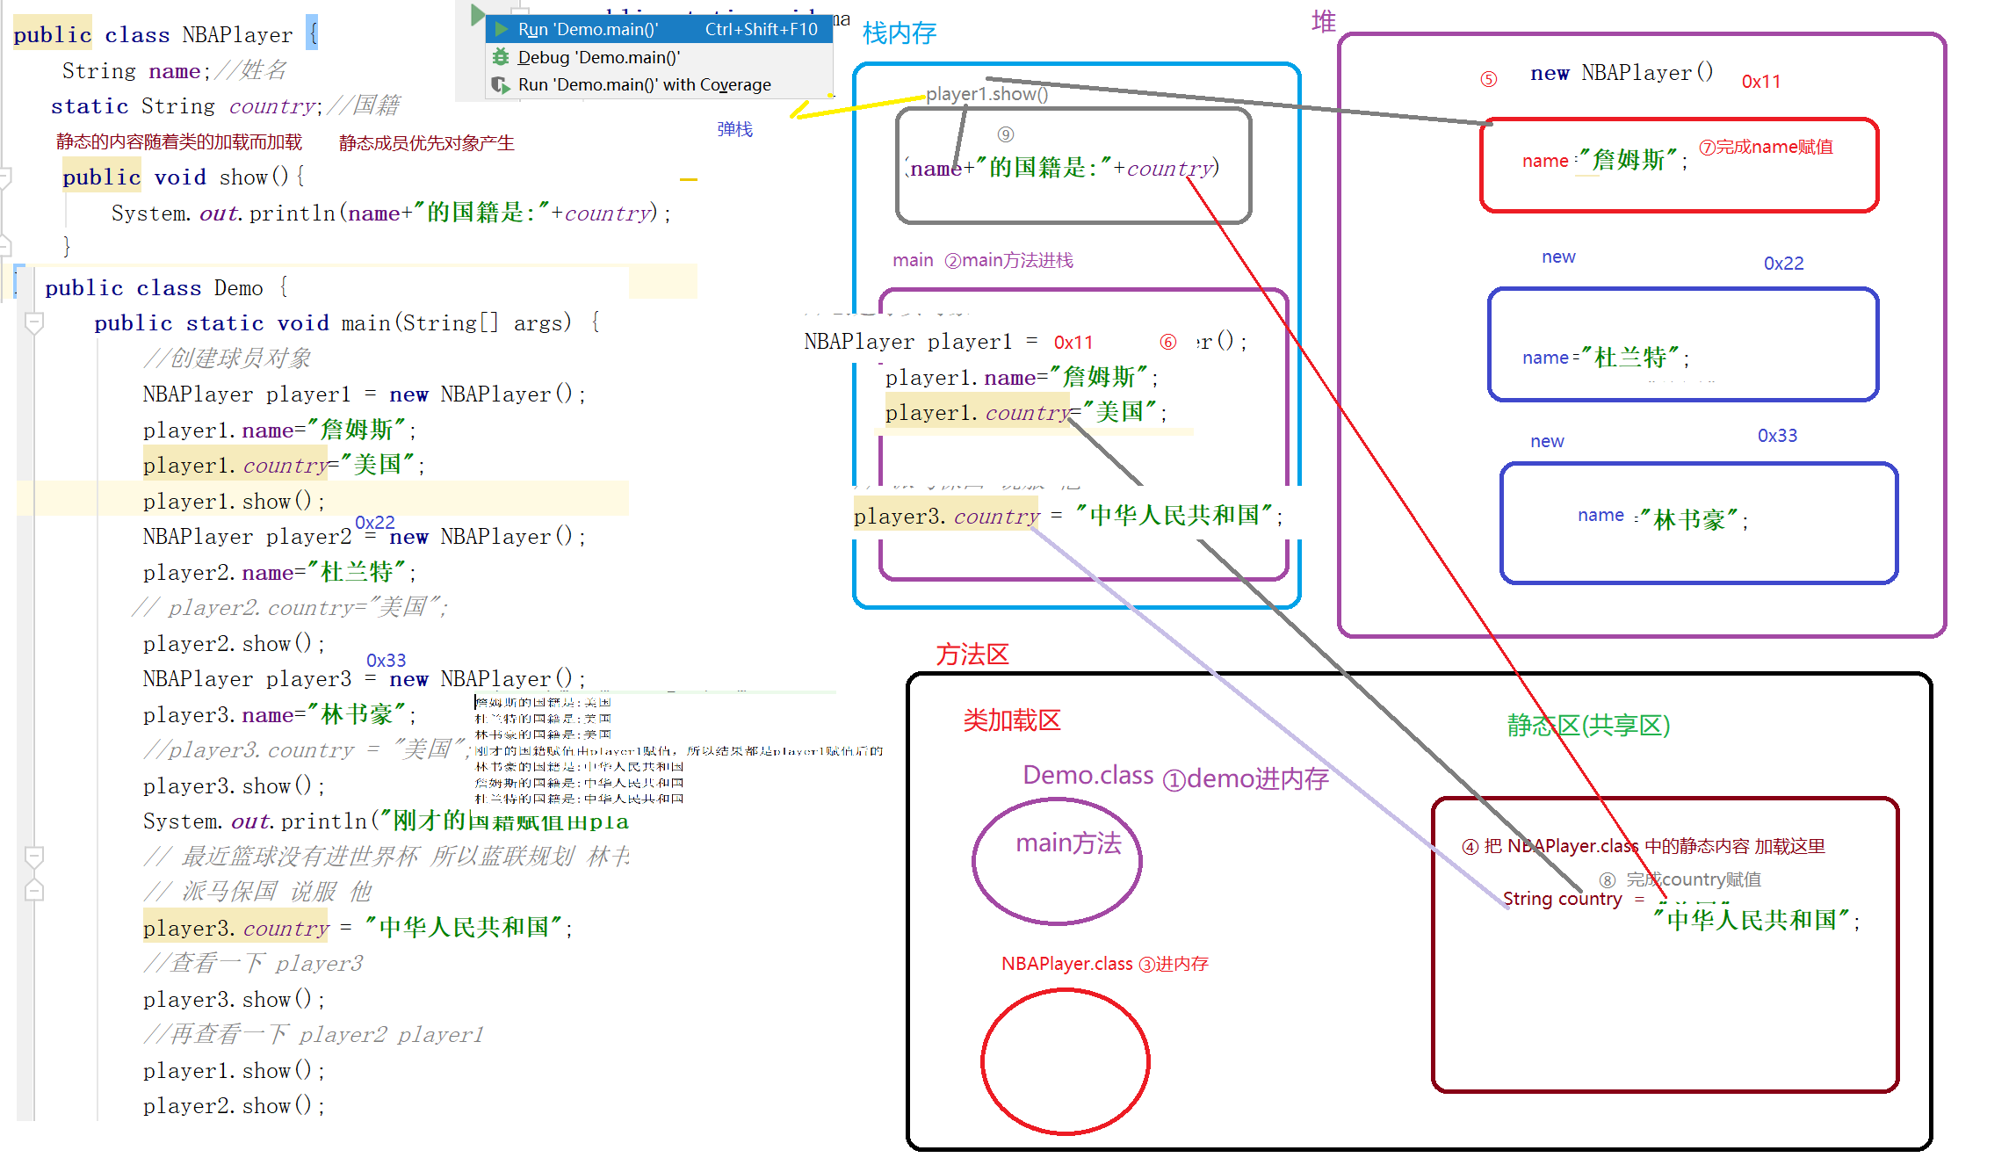Click the 'Demo.class' label in method area
The width and height of the screenshot is (2016, 1172).
1088,775
